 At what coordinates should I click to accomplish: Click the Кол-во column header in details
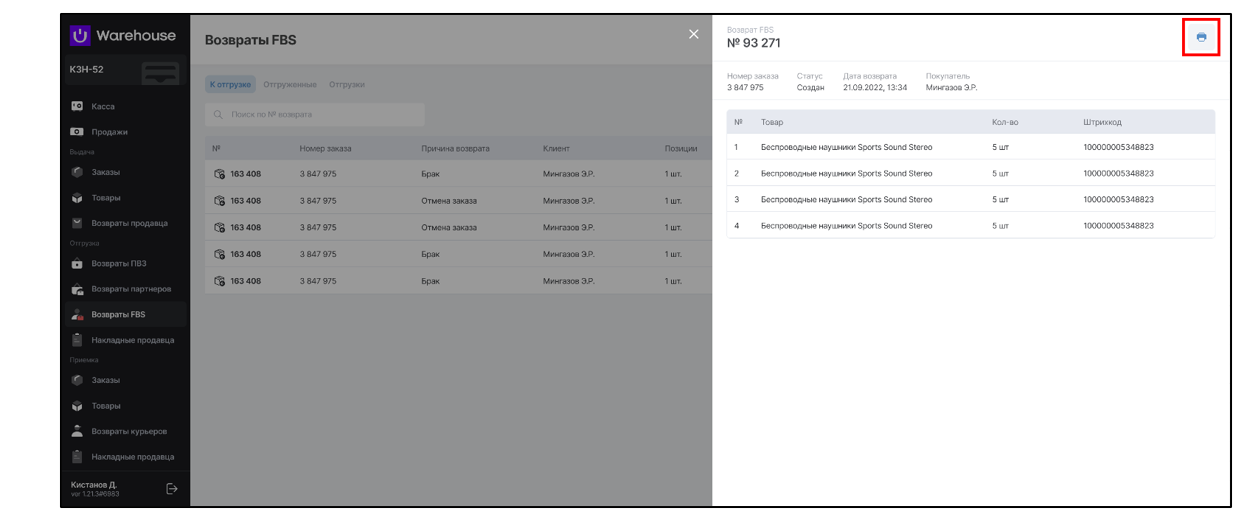click(x=1004, y=122)
